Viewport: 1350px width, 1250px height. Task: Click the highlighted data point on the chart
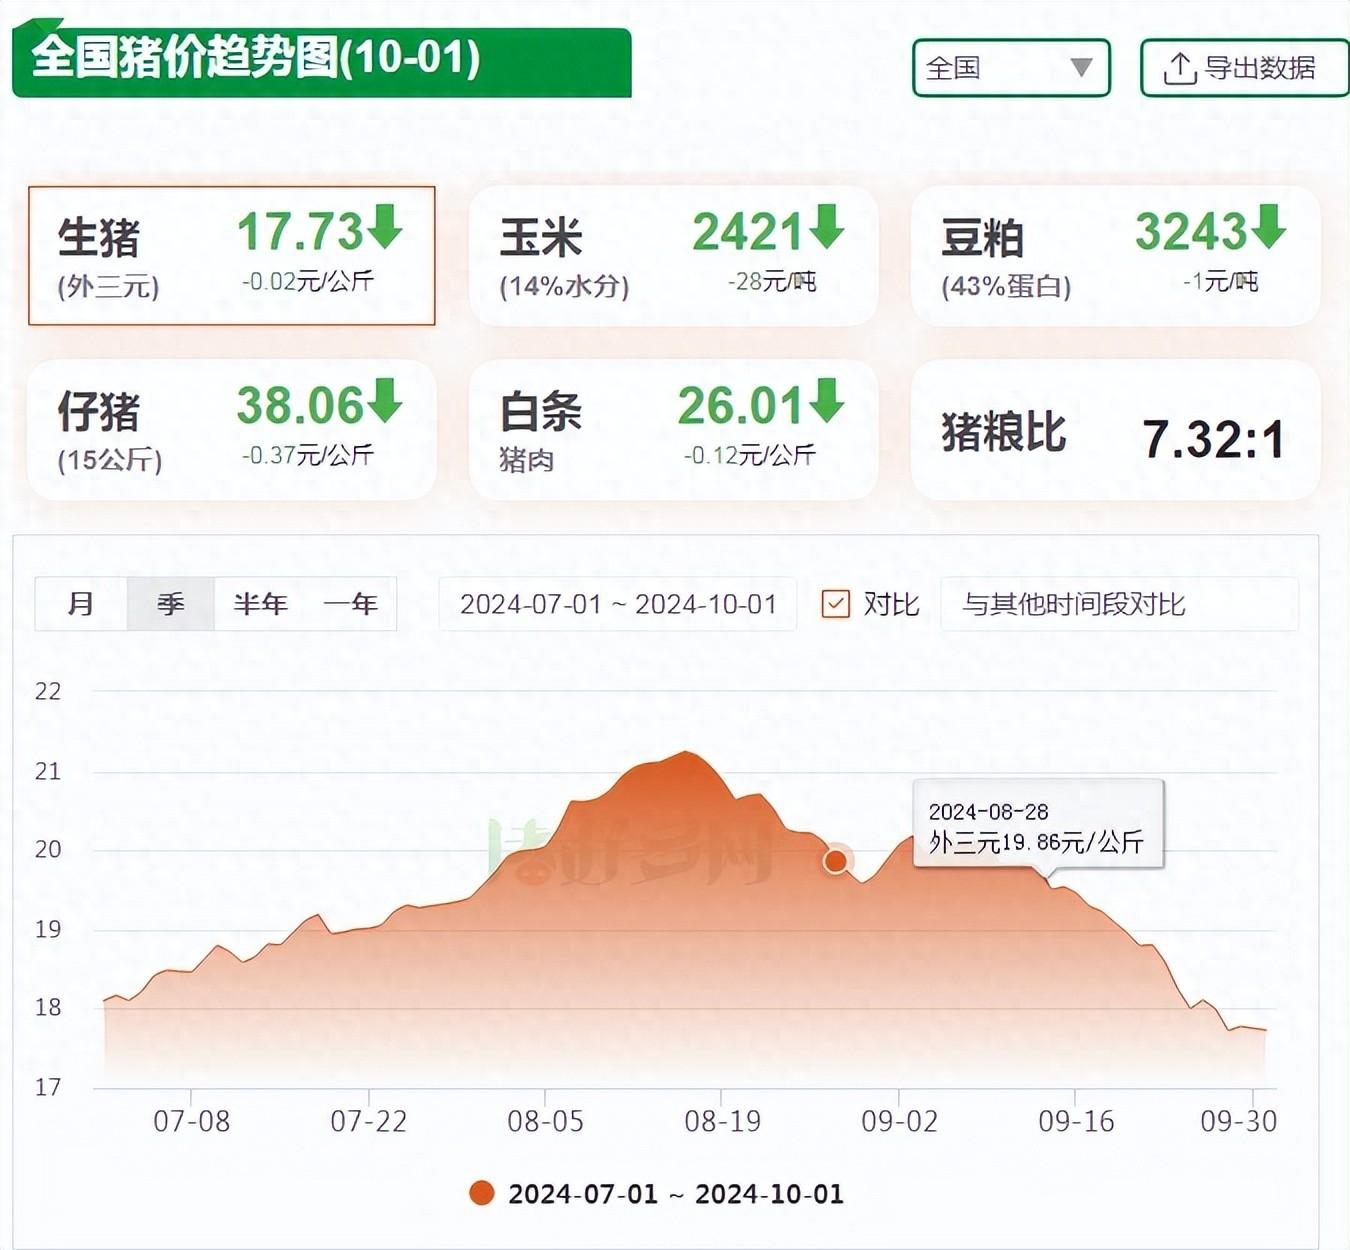836,860
